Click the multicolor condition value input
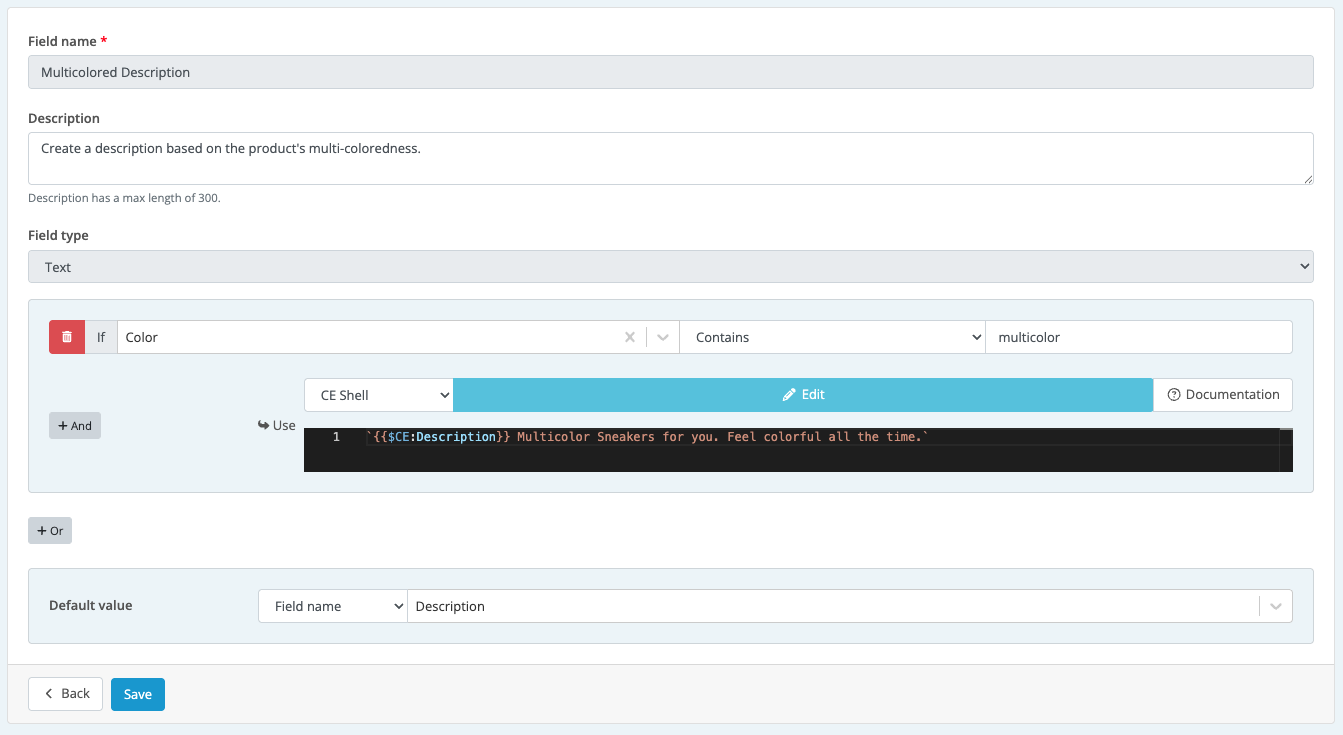This screenshot has height=735, width=1343. click(x=1139, y=337)
